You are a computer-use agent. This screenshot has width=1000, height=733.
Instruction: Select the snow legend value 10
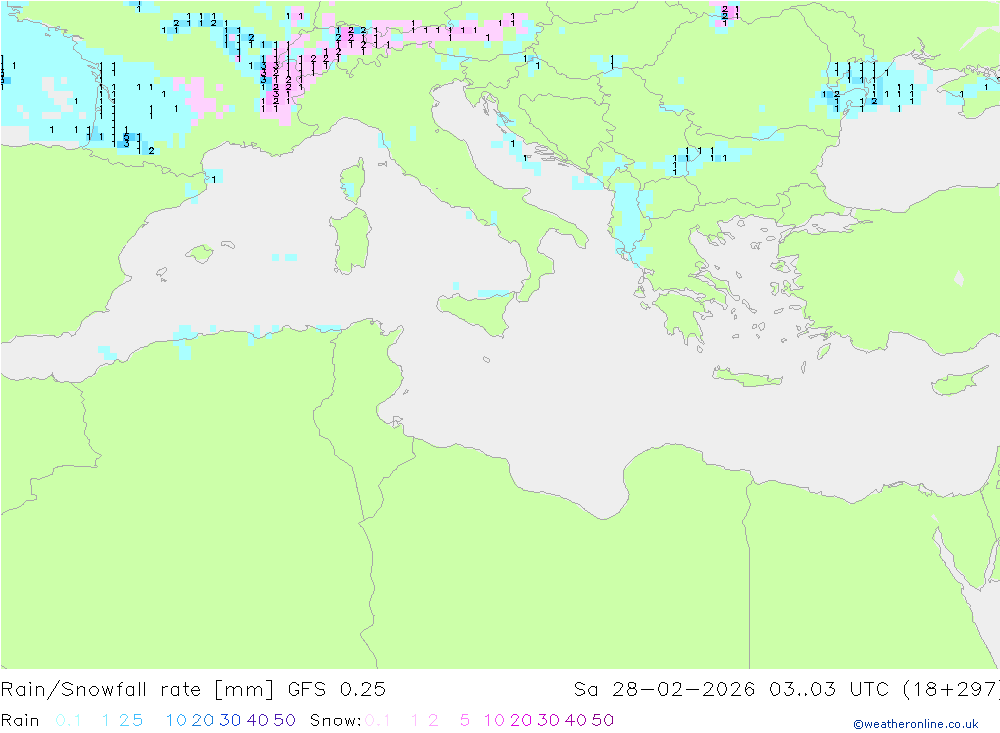pos(494,720)
